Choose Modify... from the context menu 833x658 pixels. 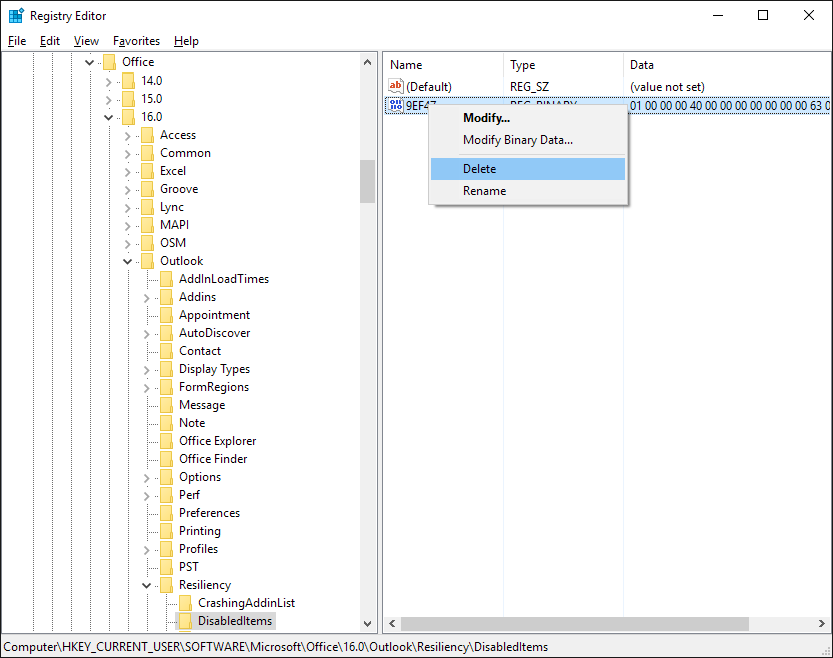point(528,118)
